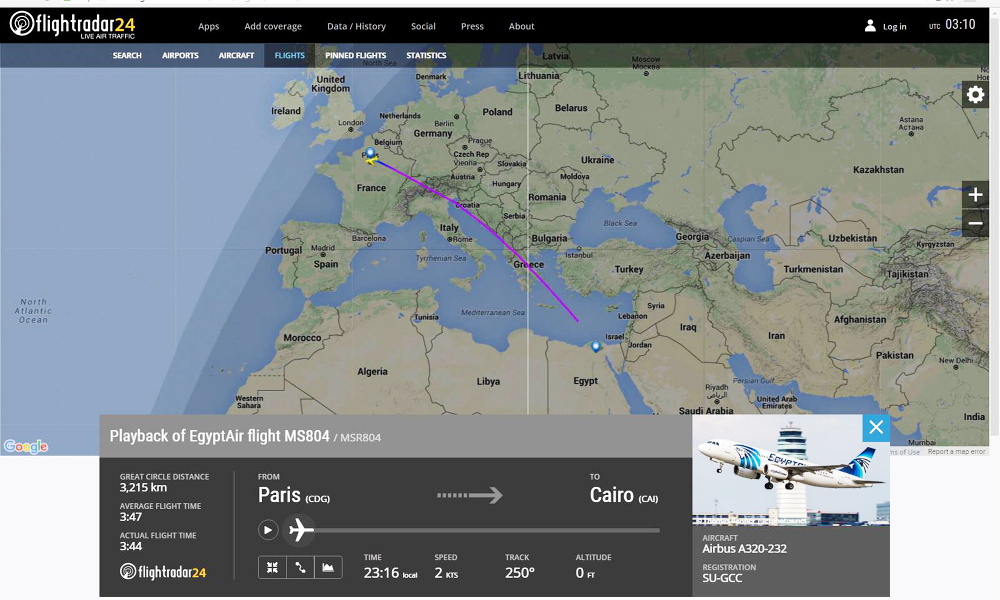Click the Log in link

894,27
